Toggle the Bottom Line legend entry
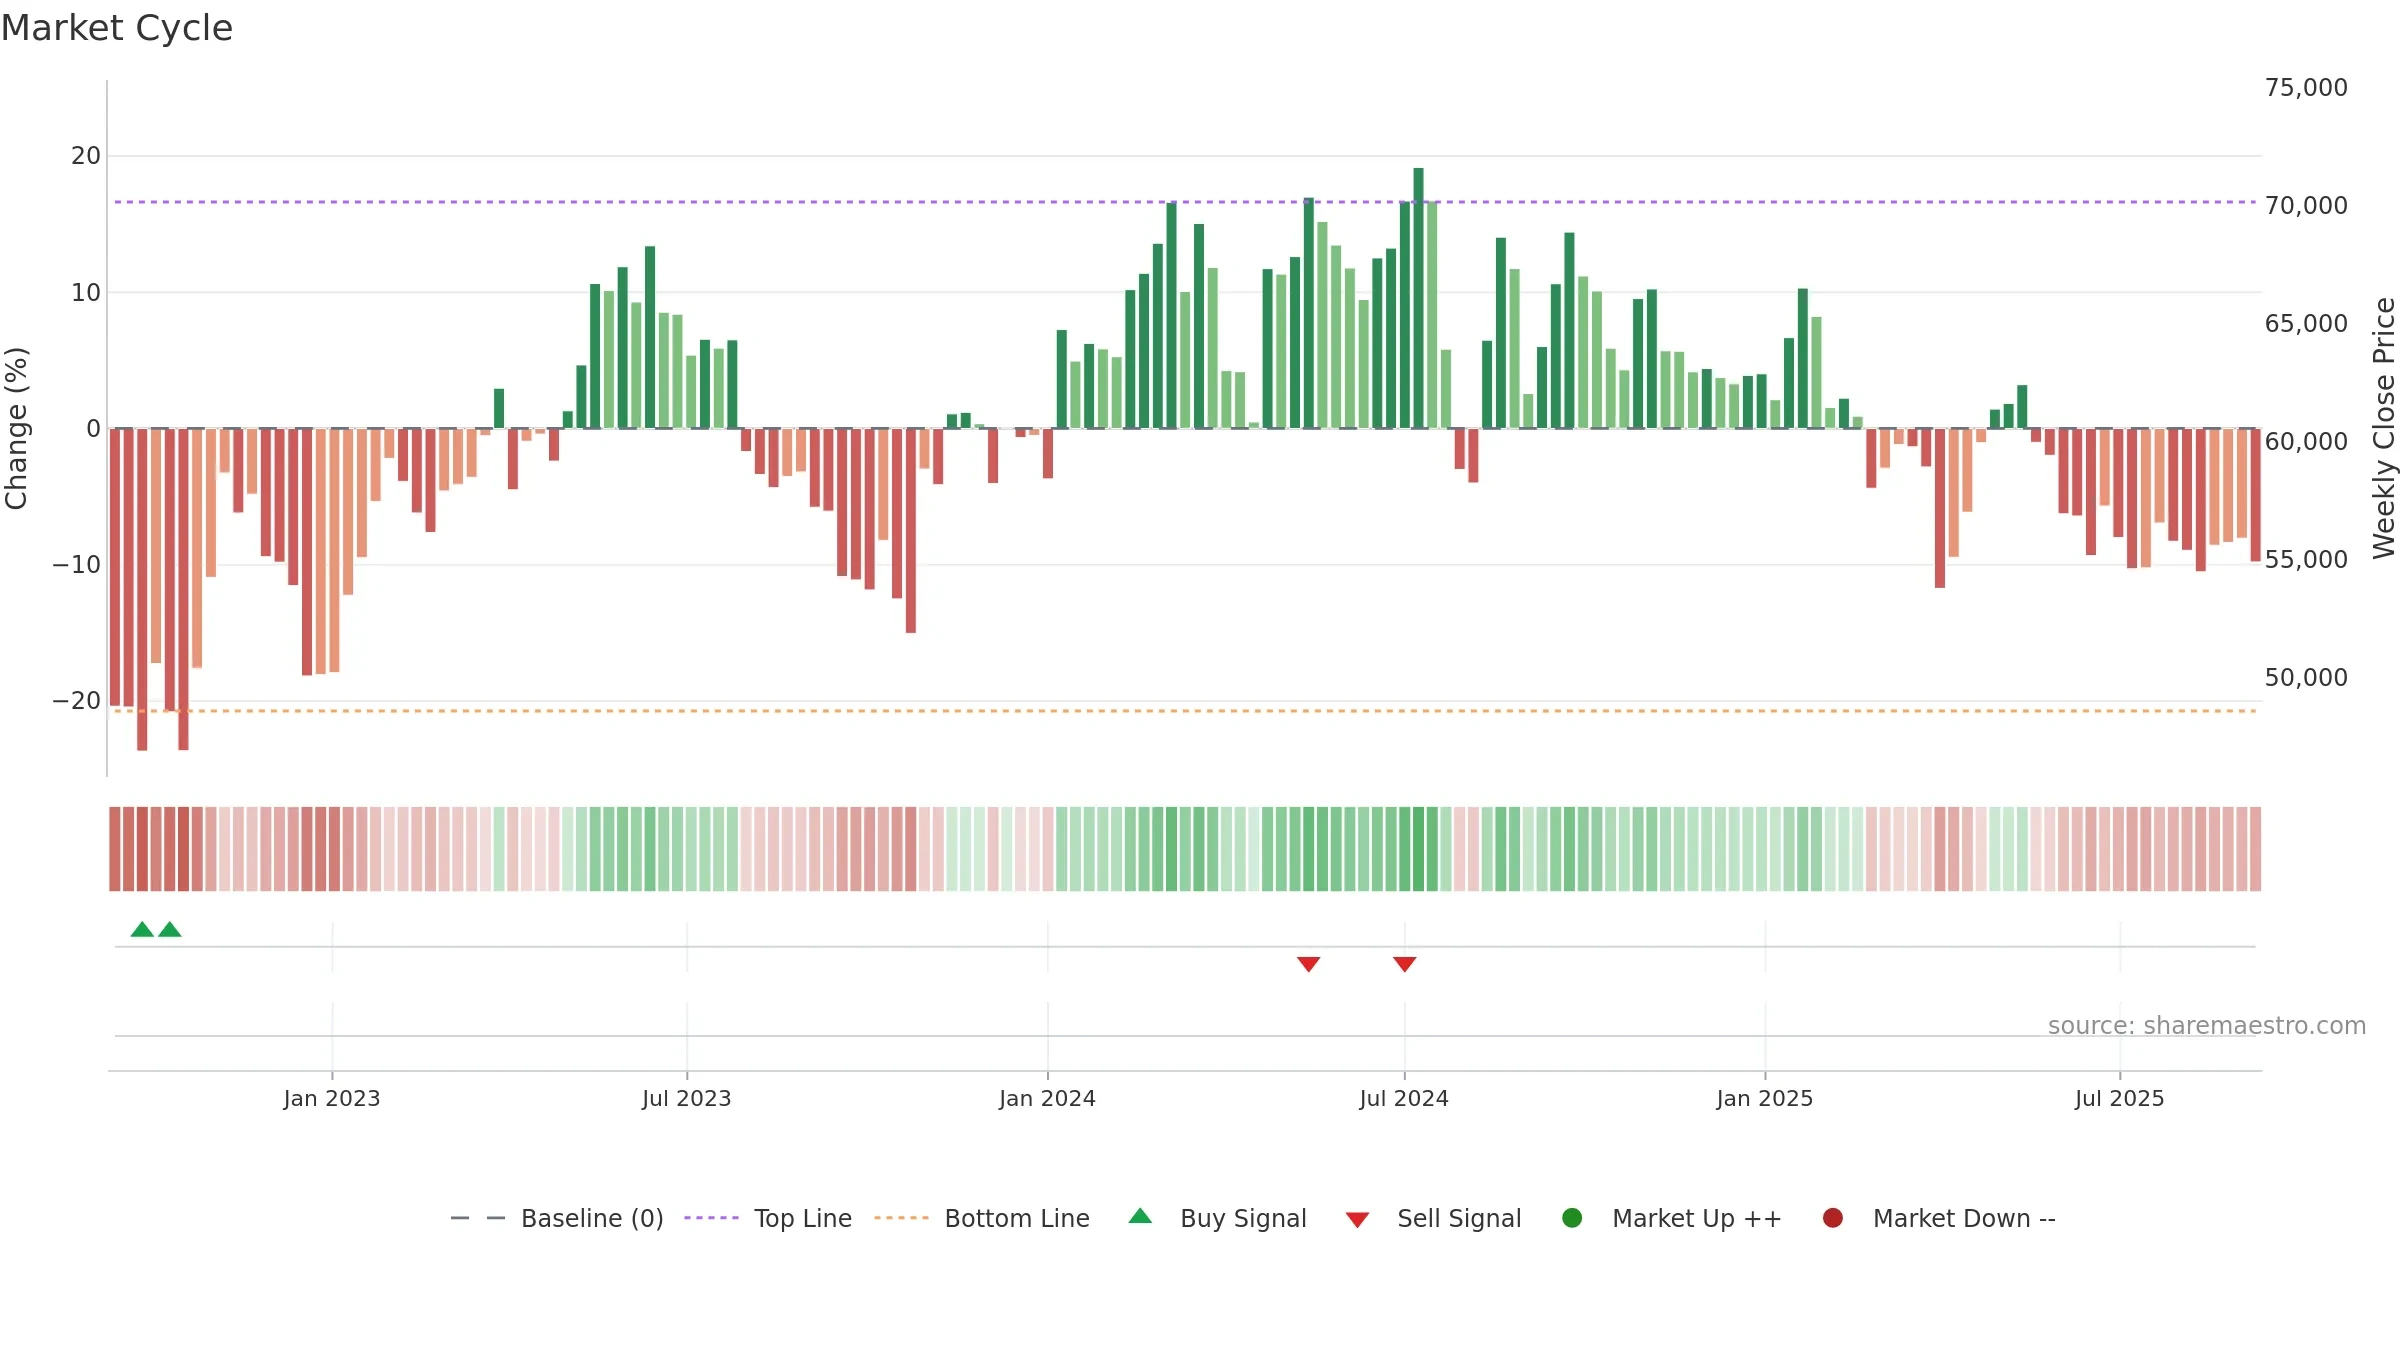The image size is (2400, 1350). 982,1218
